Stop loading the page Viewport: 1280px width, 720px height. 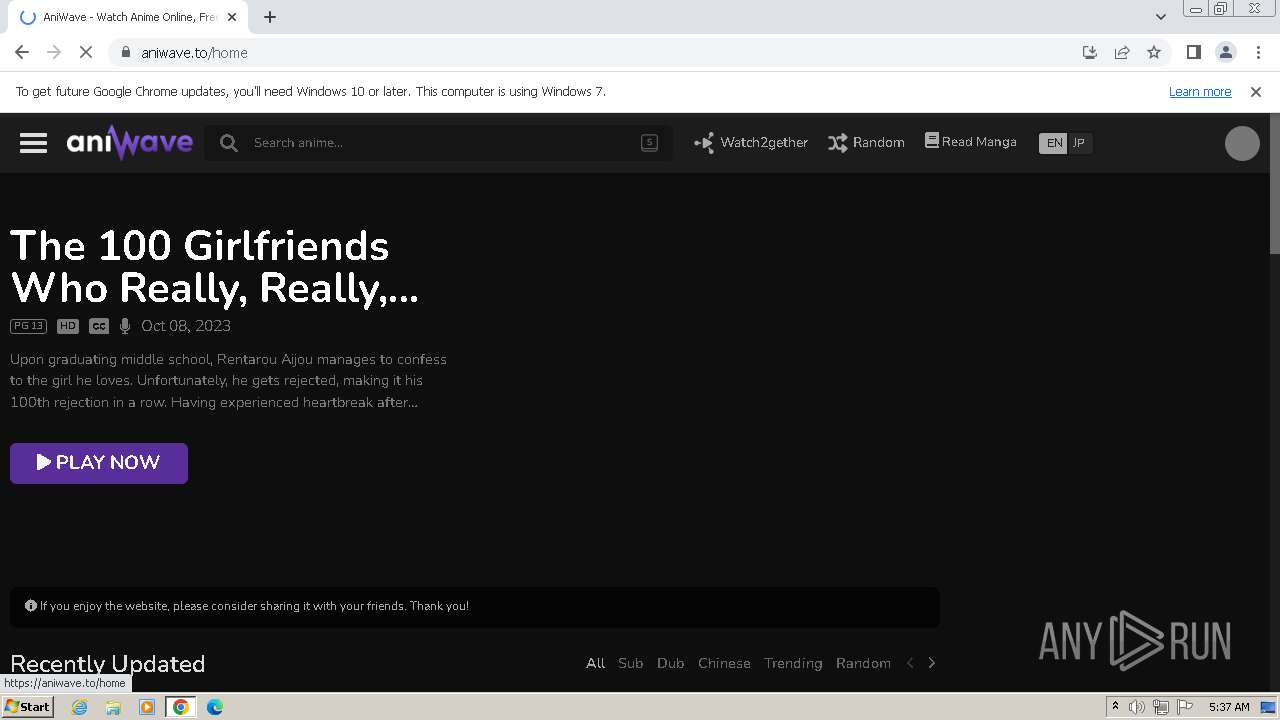click(x=86, y=52)
